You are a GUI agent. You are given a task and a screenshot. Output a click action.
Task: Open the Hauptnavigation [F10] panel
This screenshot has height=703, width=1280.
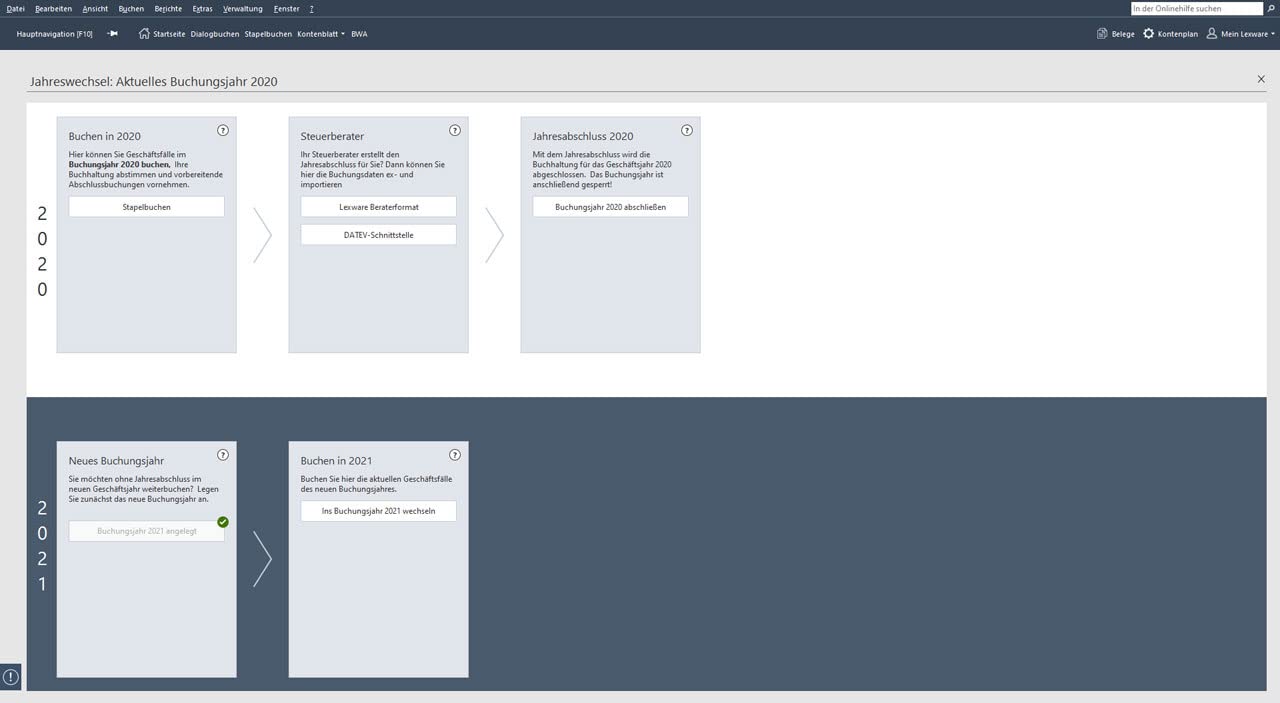[x=55, y=34]
